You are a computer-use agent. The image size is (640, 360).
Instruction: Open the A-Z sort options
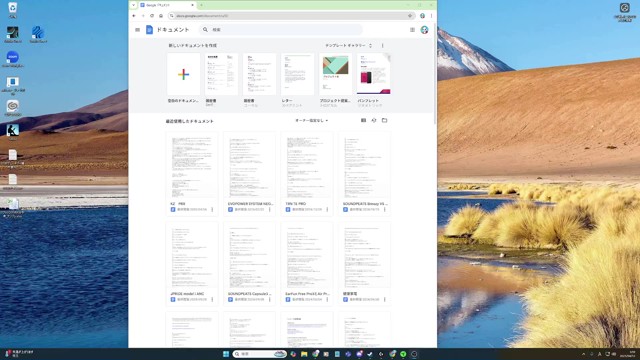coord(374,120)
